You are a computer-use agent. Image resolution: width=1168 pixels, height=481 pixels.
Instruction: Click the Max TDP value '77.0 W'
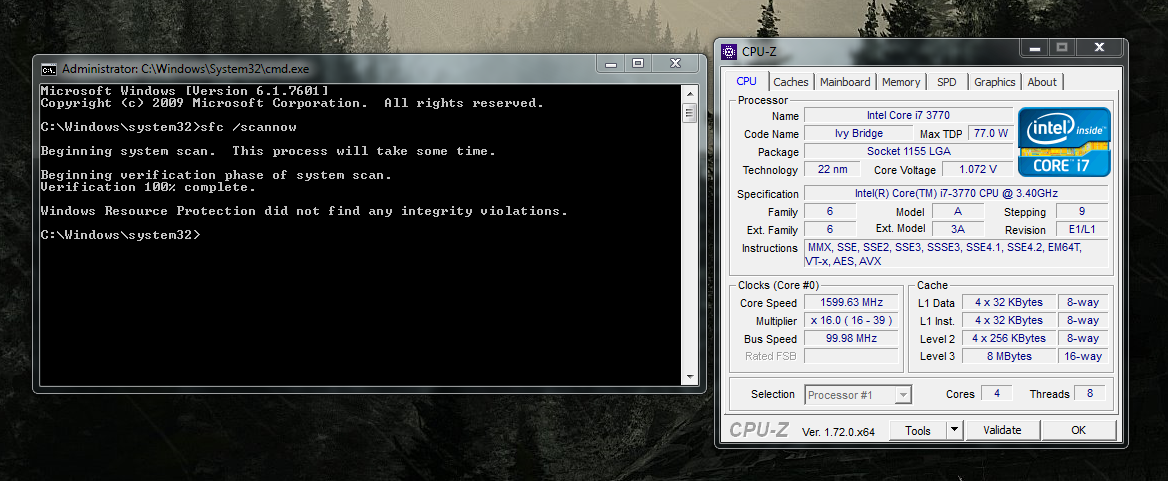pyautogui.click(x=991, y=133)
